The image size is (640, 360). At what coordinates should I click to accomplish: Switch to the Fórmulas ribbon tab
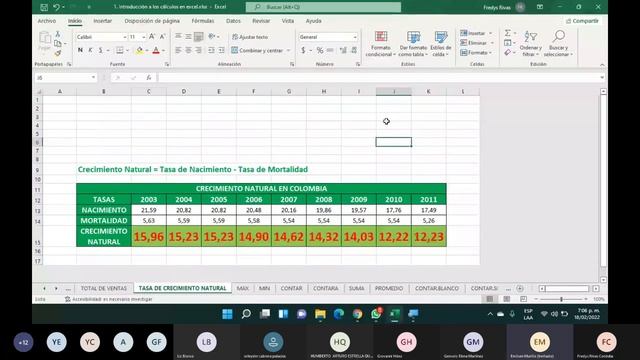(x=203, y=21)
